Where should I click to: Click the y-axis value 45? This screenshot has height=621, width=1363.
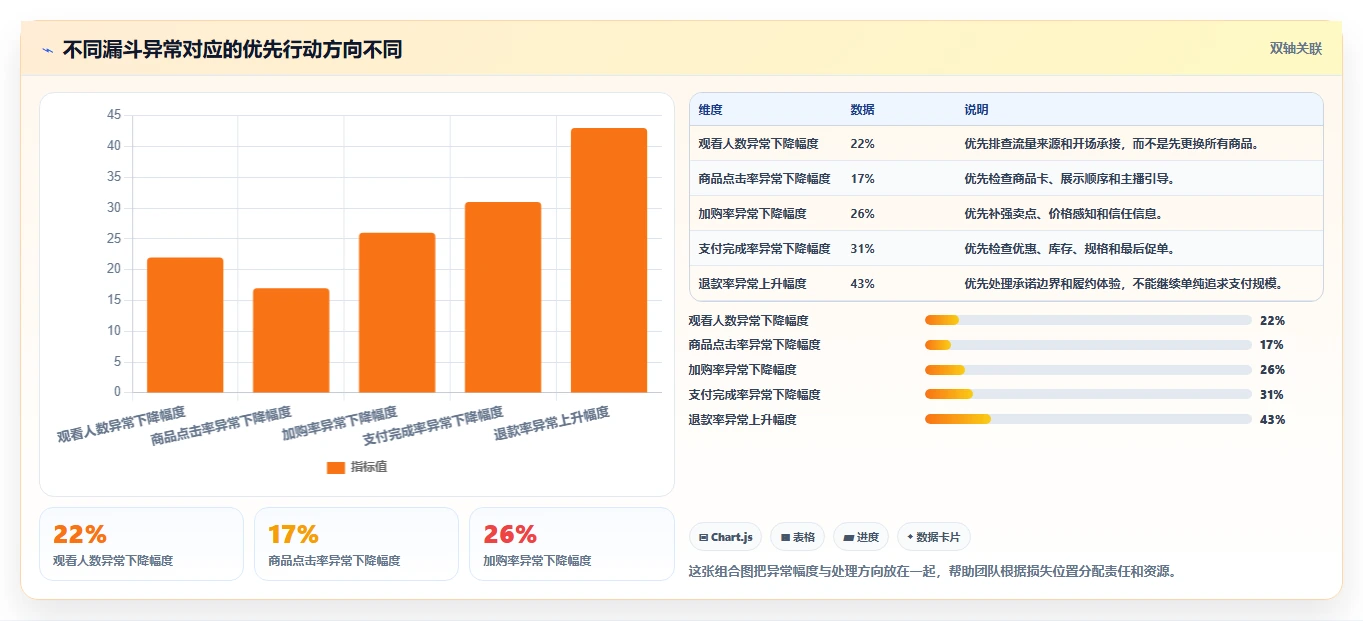click(113, 115)
